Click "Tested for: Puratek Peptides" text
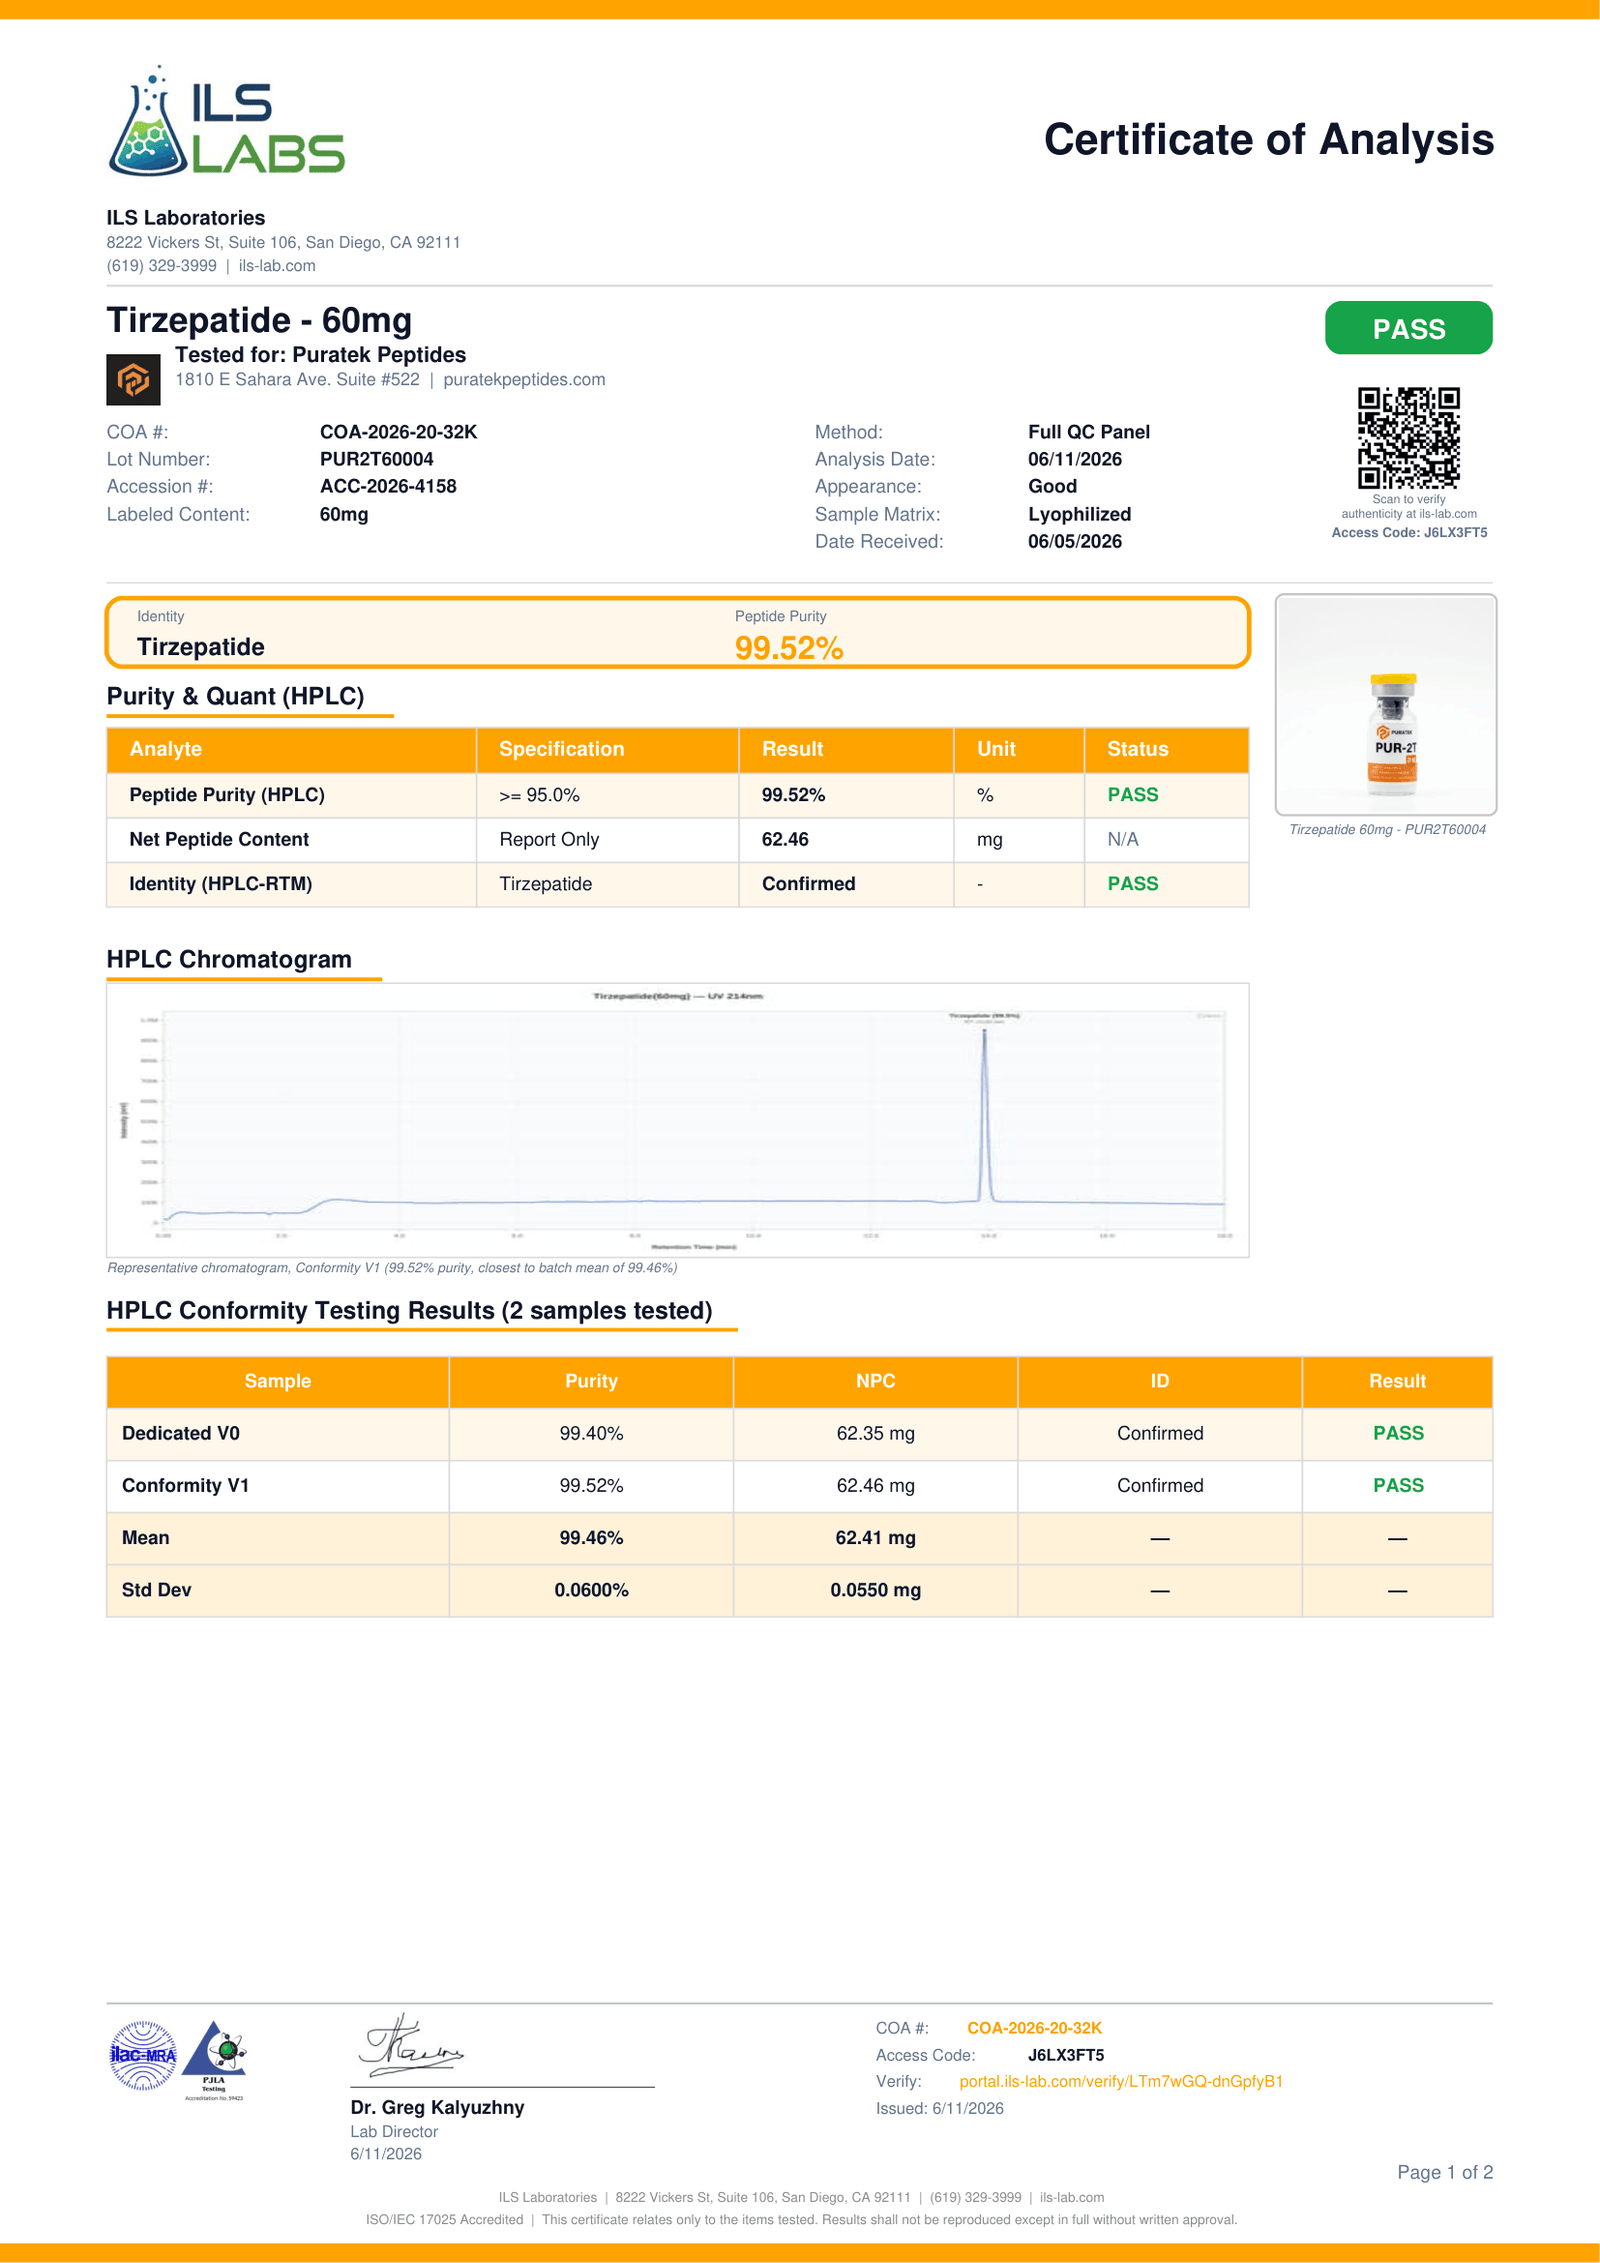 pyautogui.click(x=320, y=355)
